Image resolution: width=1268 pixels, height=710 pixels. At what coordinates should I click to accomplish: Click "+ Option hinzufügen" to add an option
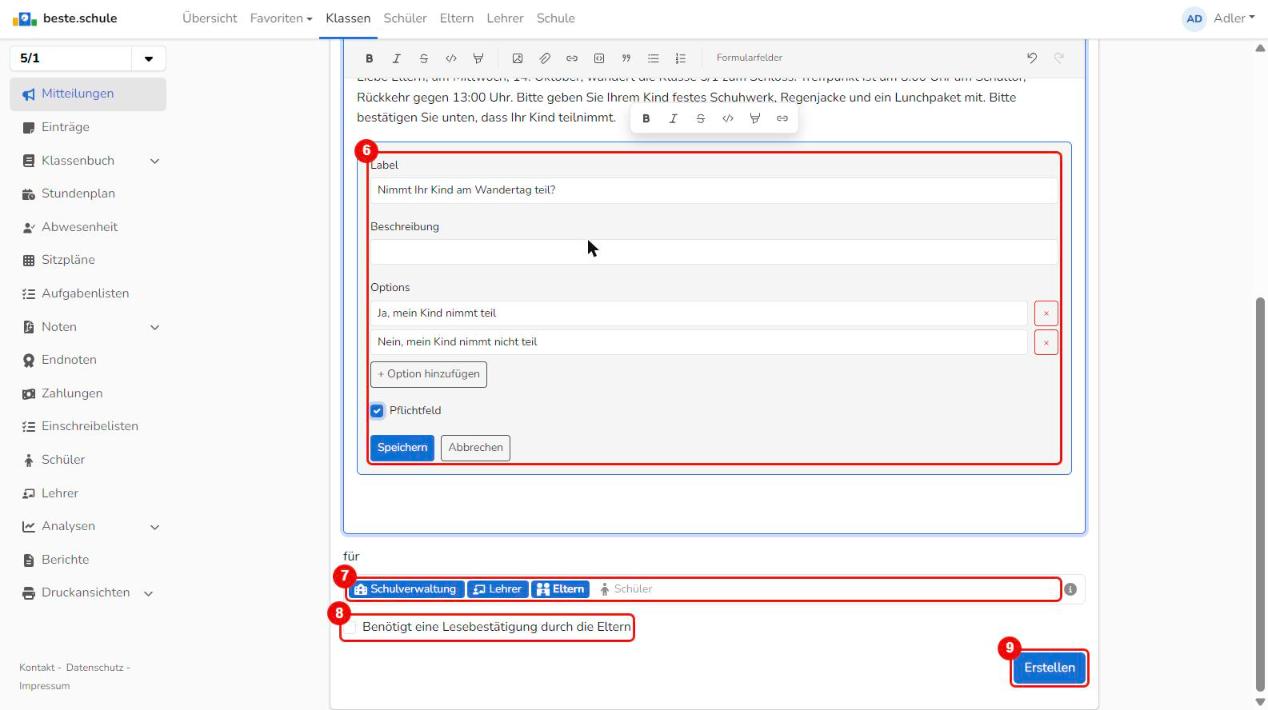(x=428, y=374)
